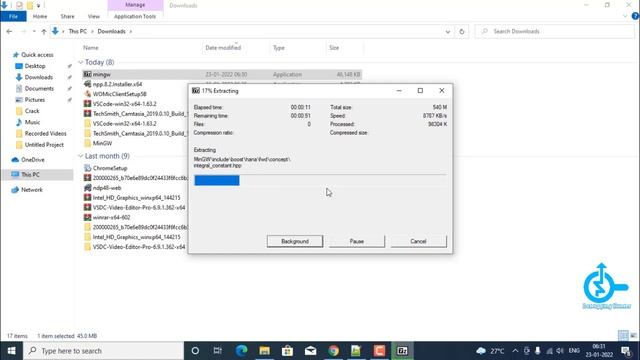Select the MinGW folder

tap(102, 143)
